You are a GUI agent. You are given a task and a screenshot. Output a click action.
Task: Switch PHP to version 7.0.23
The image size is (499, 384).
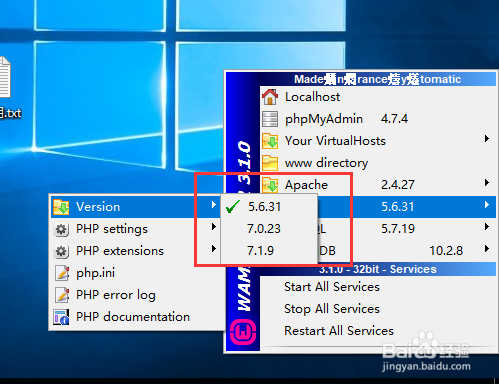coord(268,229)
